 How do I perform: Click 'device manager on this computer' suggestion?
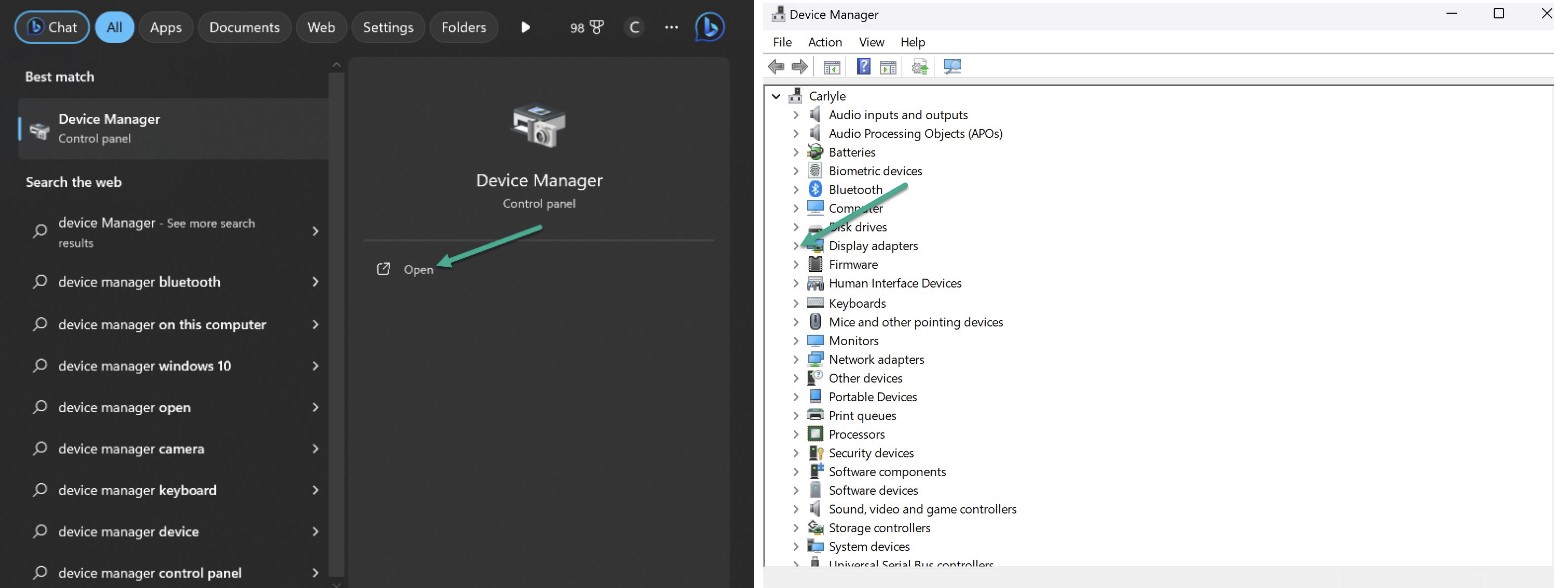click(173, 324)
